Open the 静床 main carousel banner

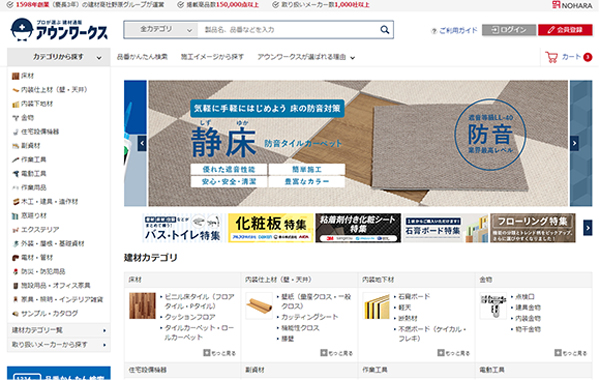(358, 144)
